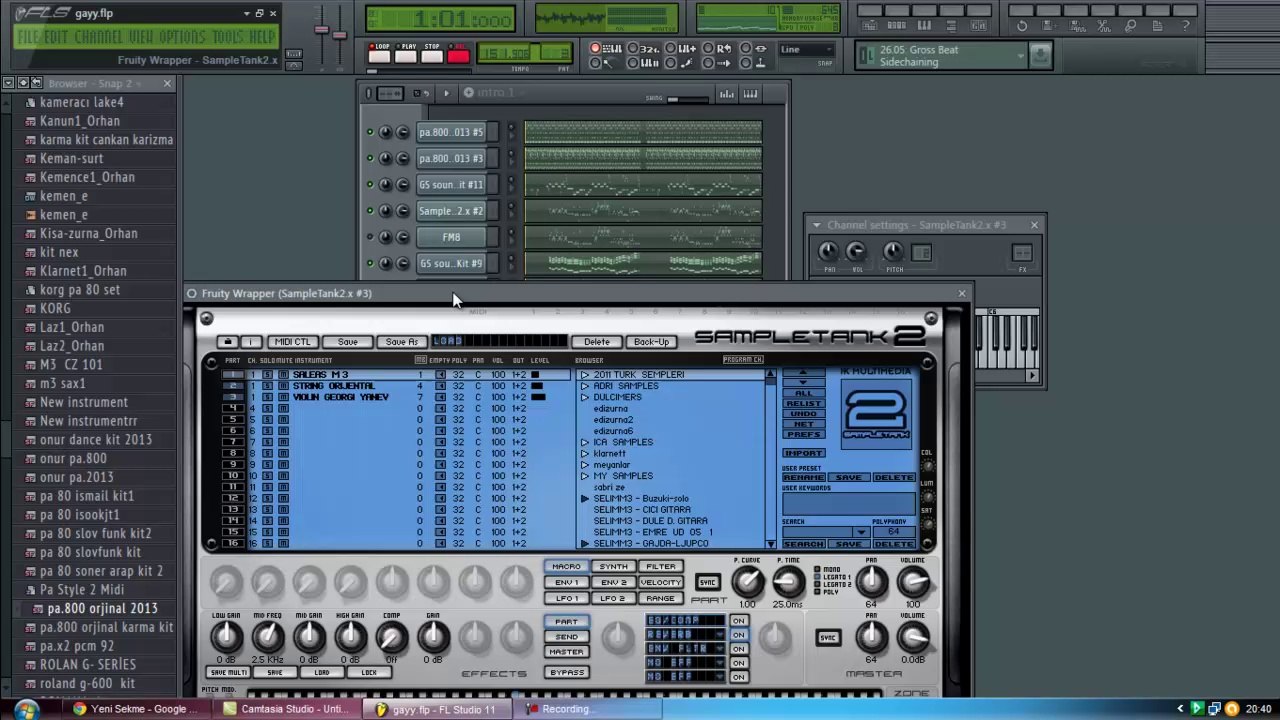Open the EDIT menu
The width and height of the screenshot is (1280, 720).
pos(56,37)
